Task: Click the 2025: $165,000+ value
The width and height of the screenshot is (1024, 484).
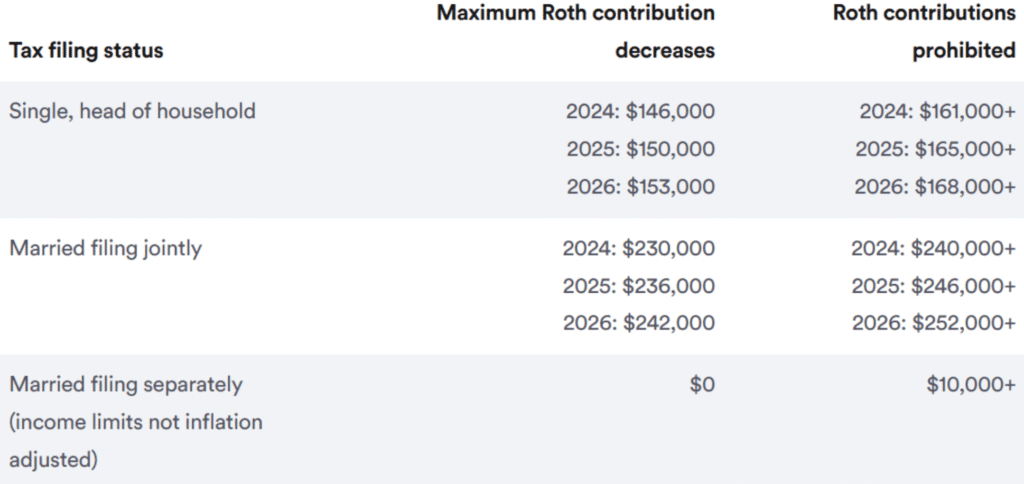Action: (935, 149)
